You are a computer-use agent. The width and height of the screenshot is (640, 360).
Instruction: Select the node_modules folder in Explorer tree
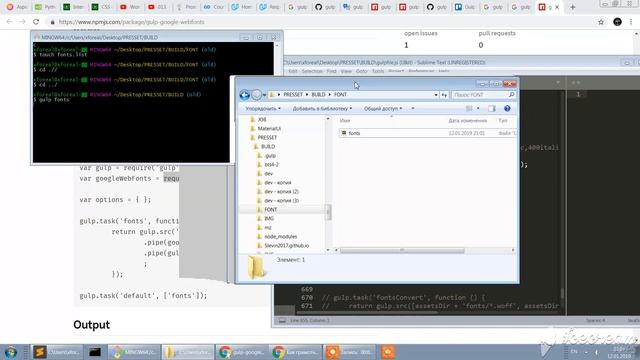280,236
